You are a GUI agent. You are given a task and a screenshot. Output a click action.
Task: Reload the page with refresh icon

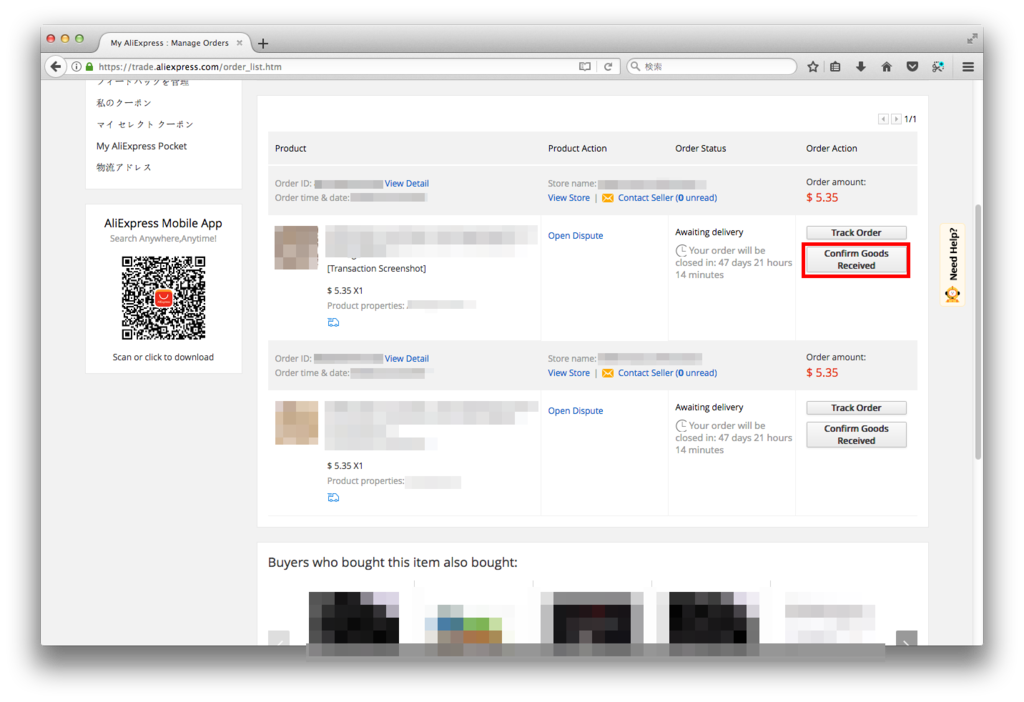[608, 67]
